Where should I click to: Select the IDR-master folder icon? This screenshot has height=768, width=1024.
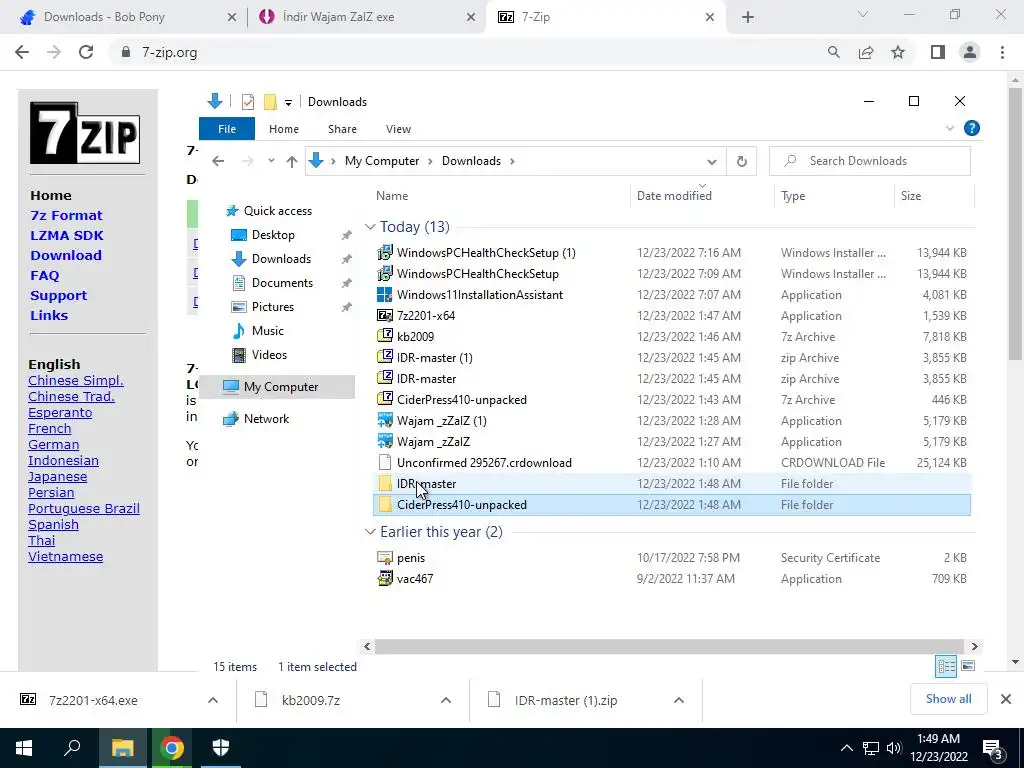385,483
